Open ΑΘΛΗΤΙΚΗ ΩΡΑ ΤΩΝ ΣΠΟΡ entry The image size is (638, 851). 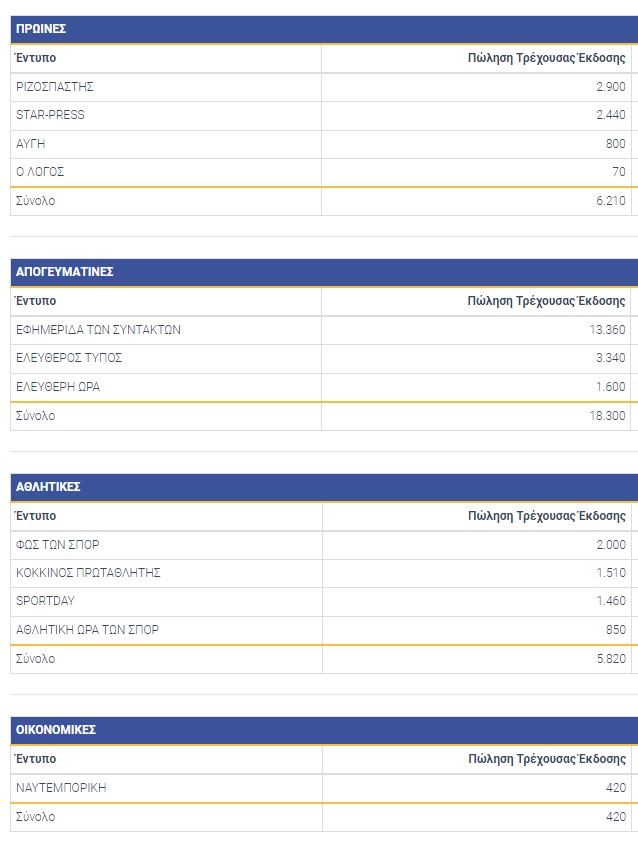tap(87, 630)
